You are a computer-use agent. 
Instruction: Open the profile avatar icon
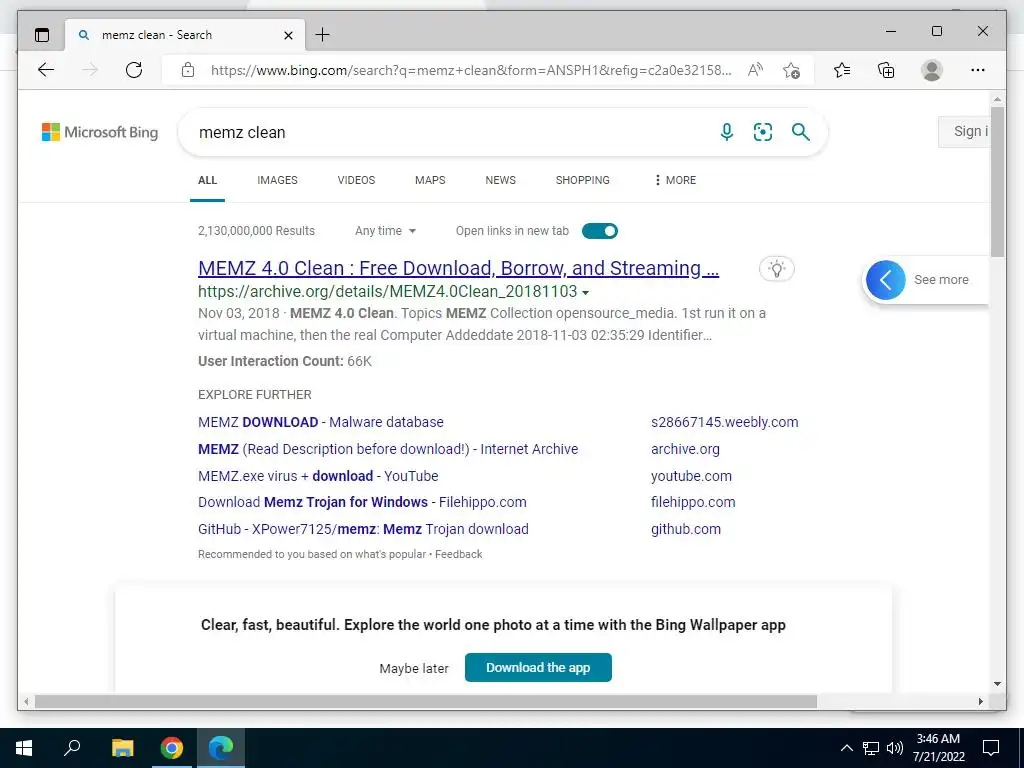point(932,70)
